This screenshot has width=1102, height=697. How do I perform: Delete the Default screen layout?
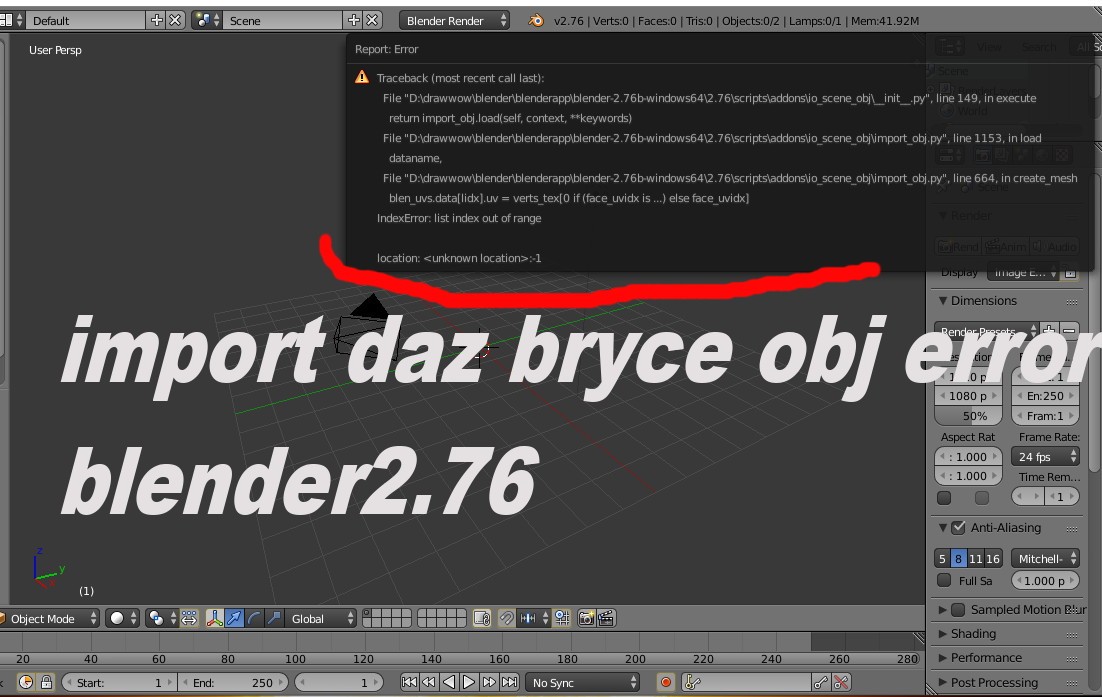[175, 20]
